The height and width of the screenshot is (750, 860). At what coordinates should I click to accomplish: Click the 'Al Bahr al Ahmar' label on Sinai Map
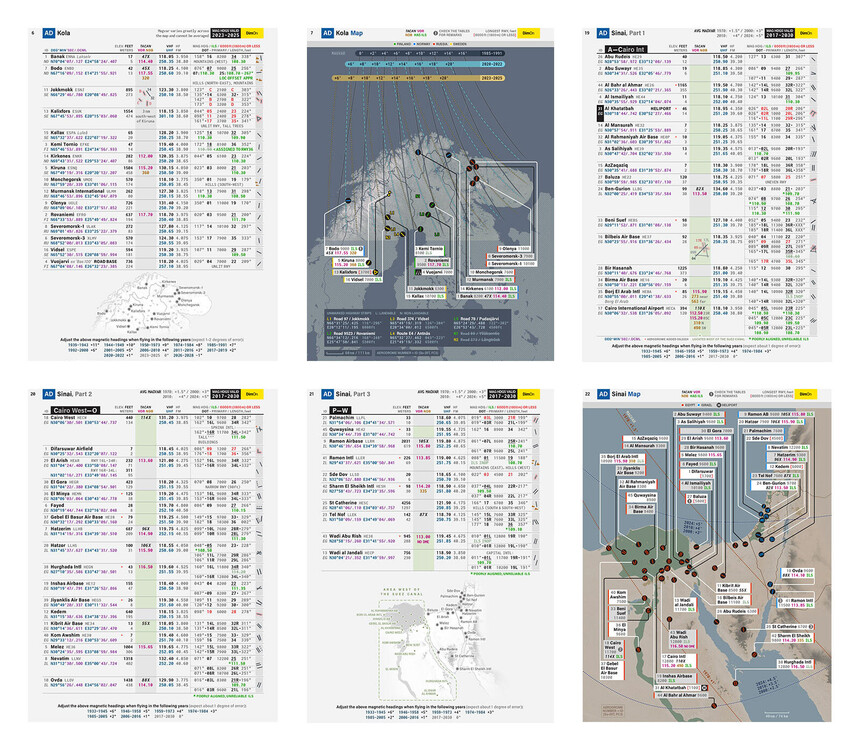(680, 695)
